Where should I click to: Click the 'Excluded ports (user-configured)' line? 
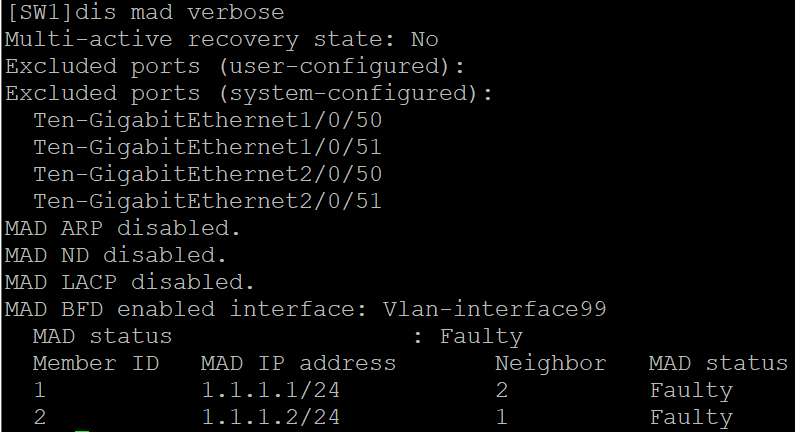235,67
